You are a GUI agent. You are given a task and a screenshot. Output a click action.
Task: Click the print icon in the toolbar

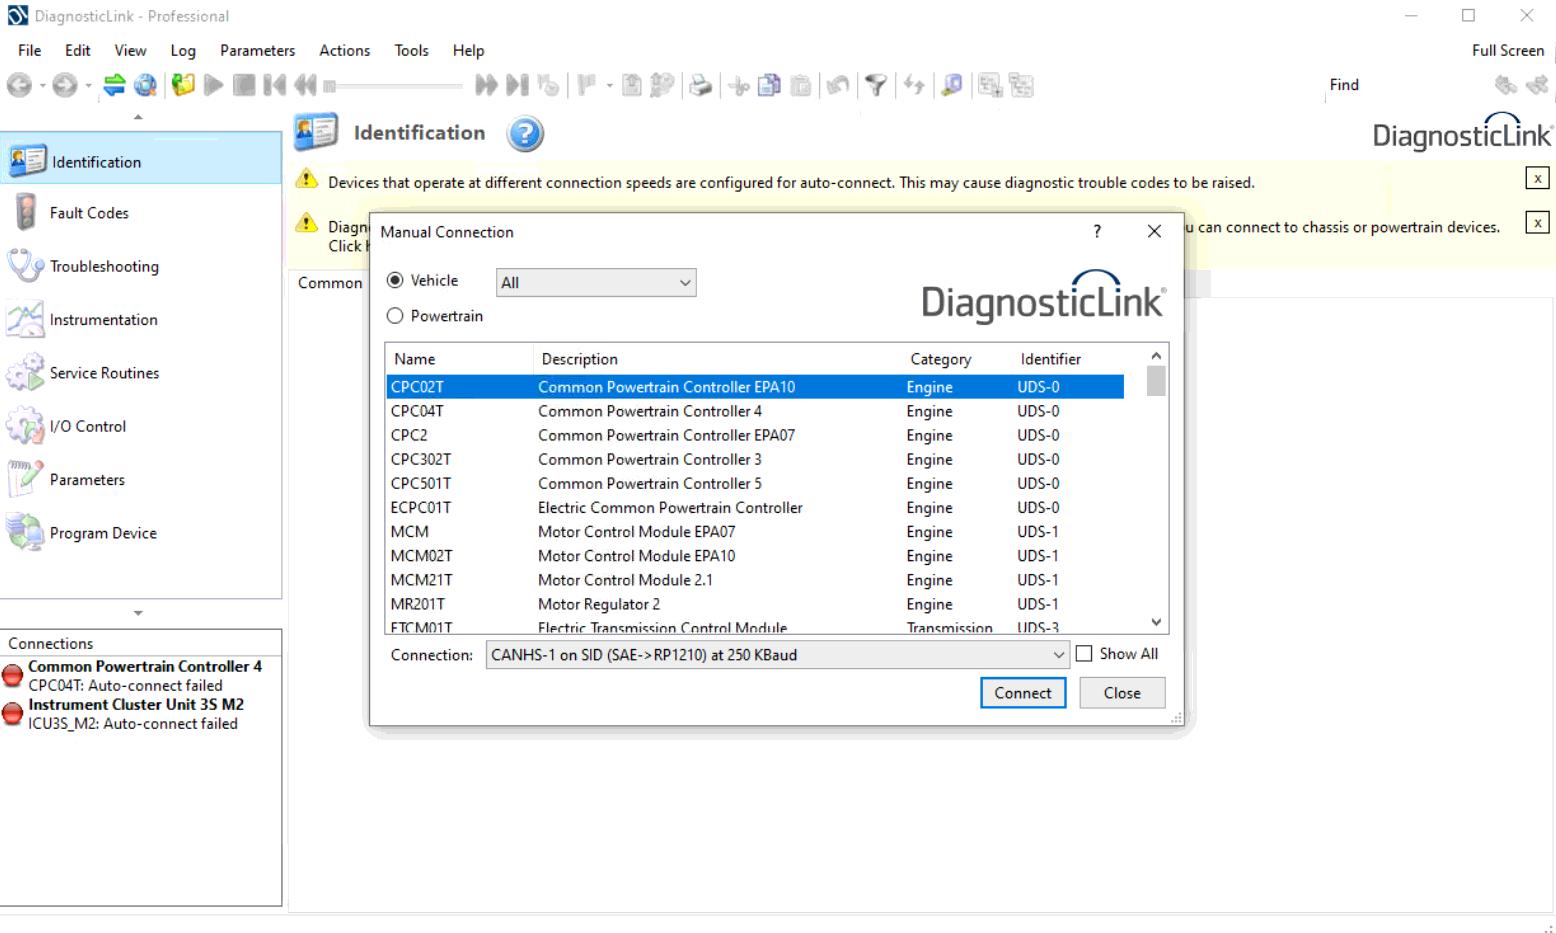tap(701, 86)
